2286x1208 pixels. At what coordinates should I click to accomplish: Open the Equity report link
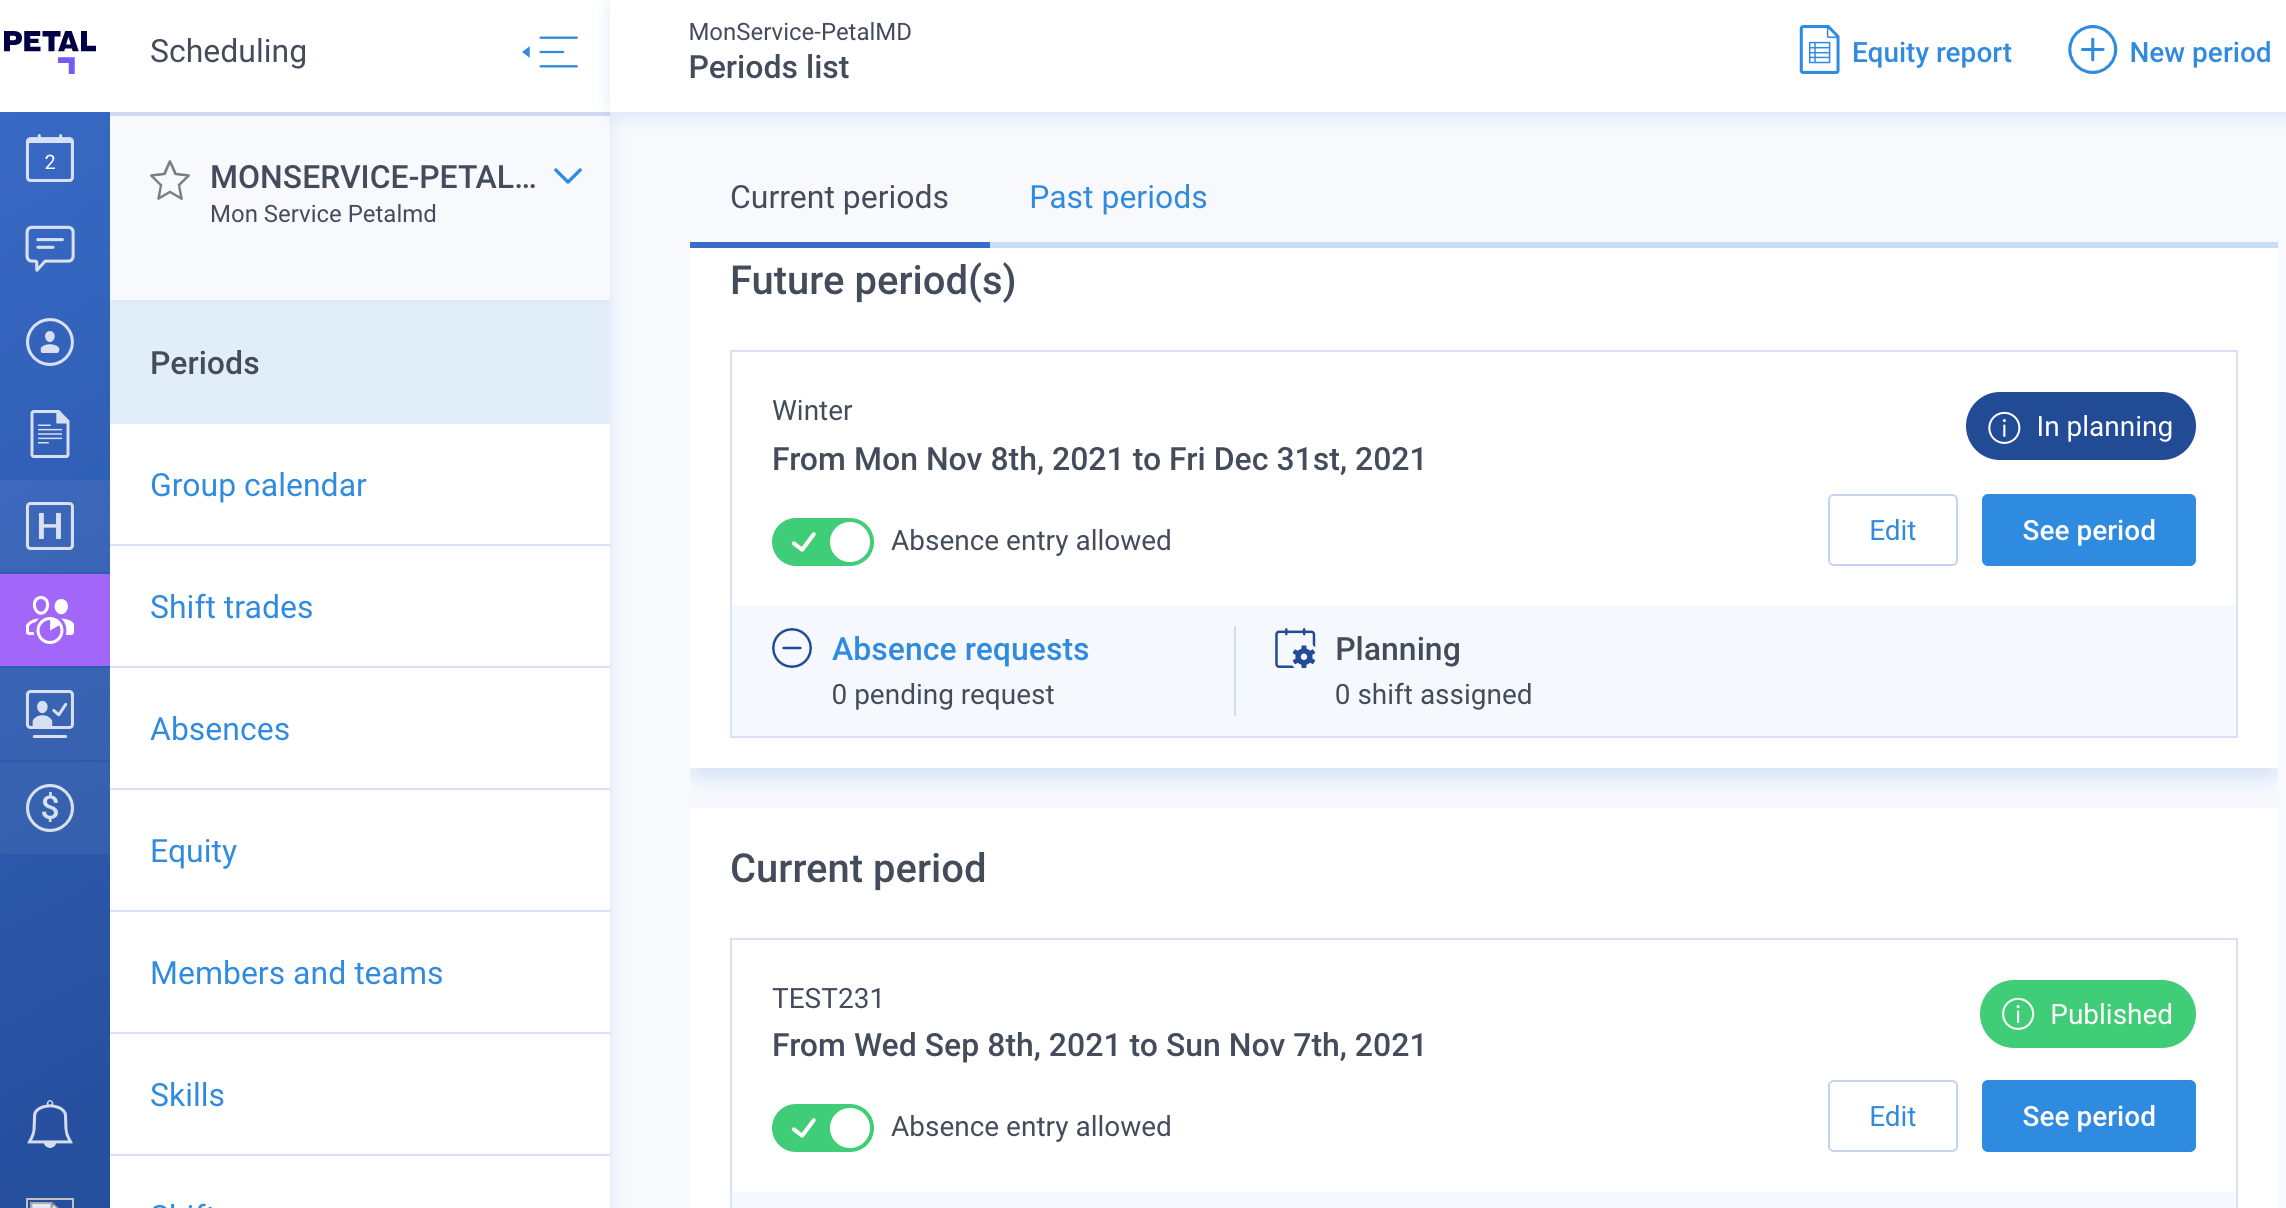(1906, 51)
